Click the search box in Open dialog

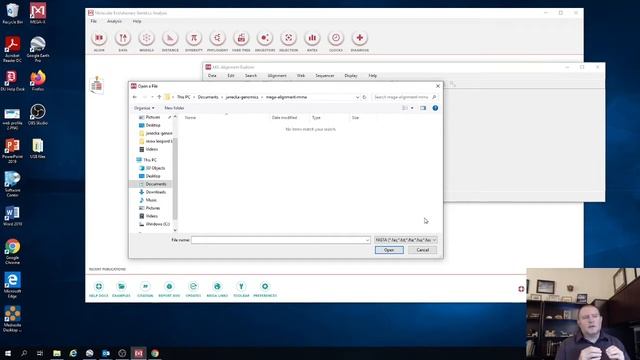point(404,97)
